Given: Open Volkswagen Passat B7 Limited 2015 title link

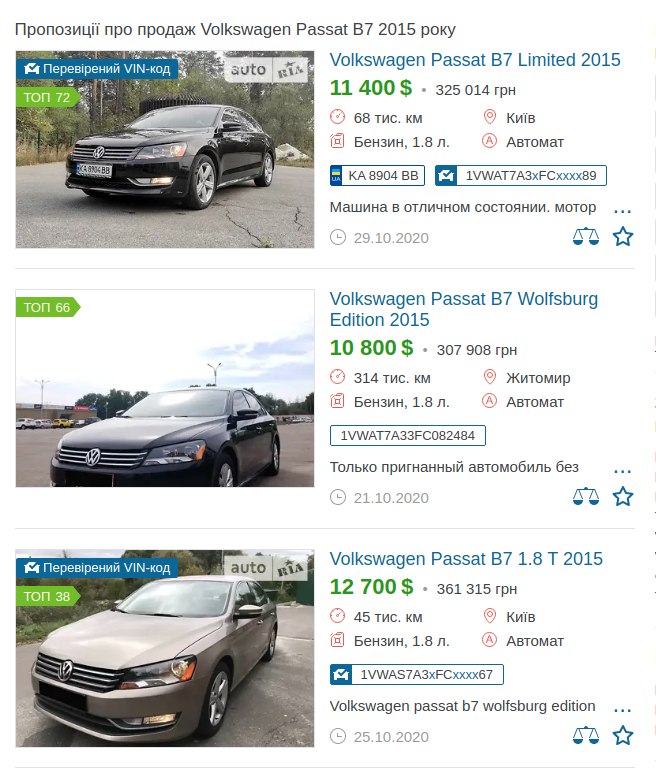Looking at the screenshot, I should (x=475, y=60).
